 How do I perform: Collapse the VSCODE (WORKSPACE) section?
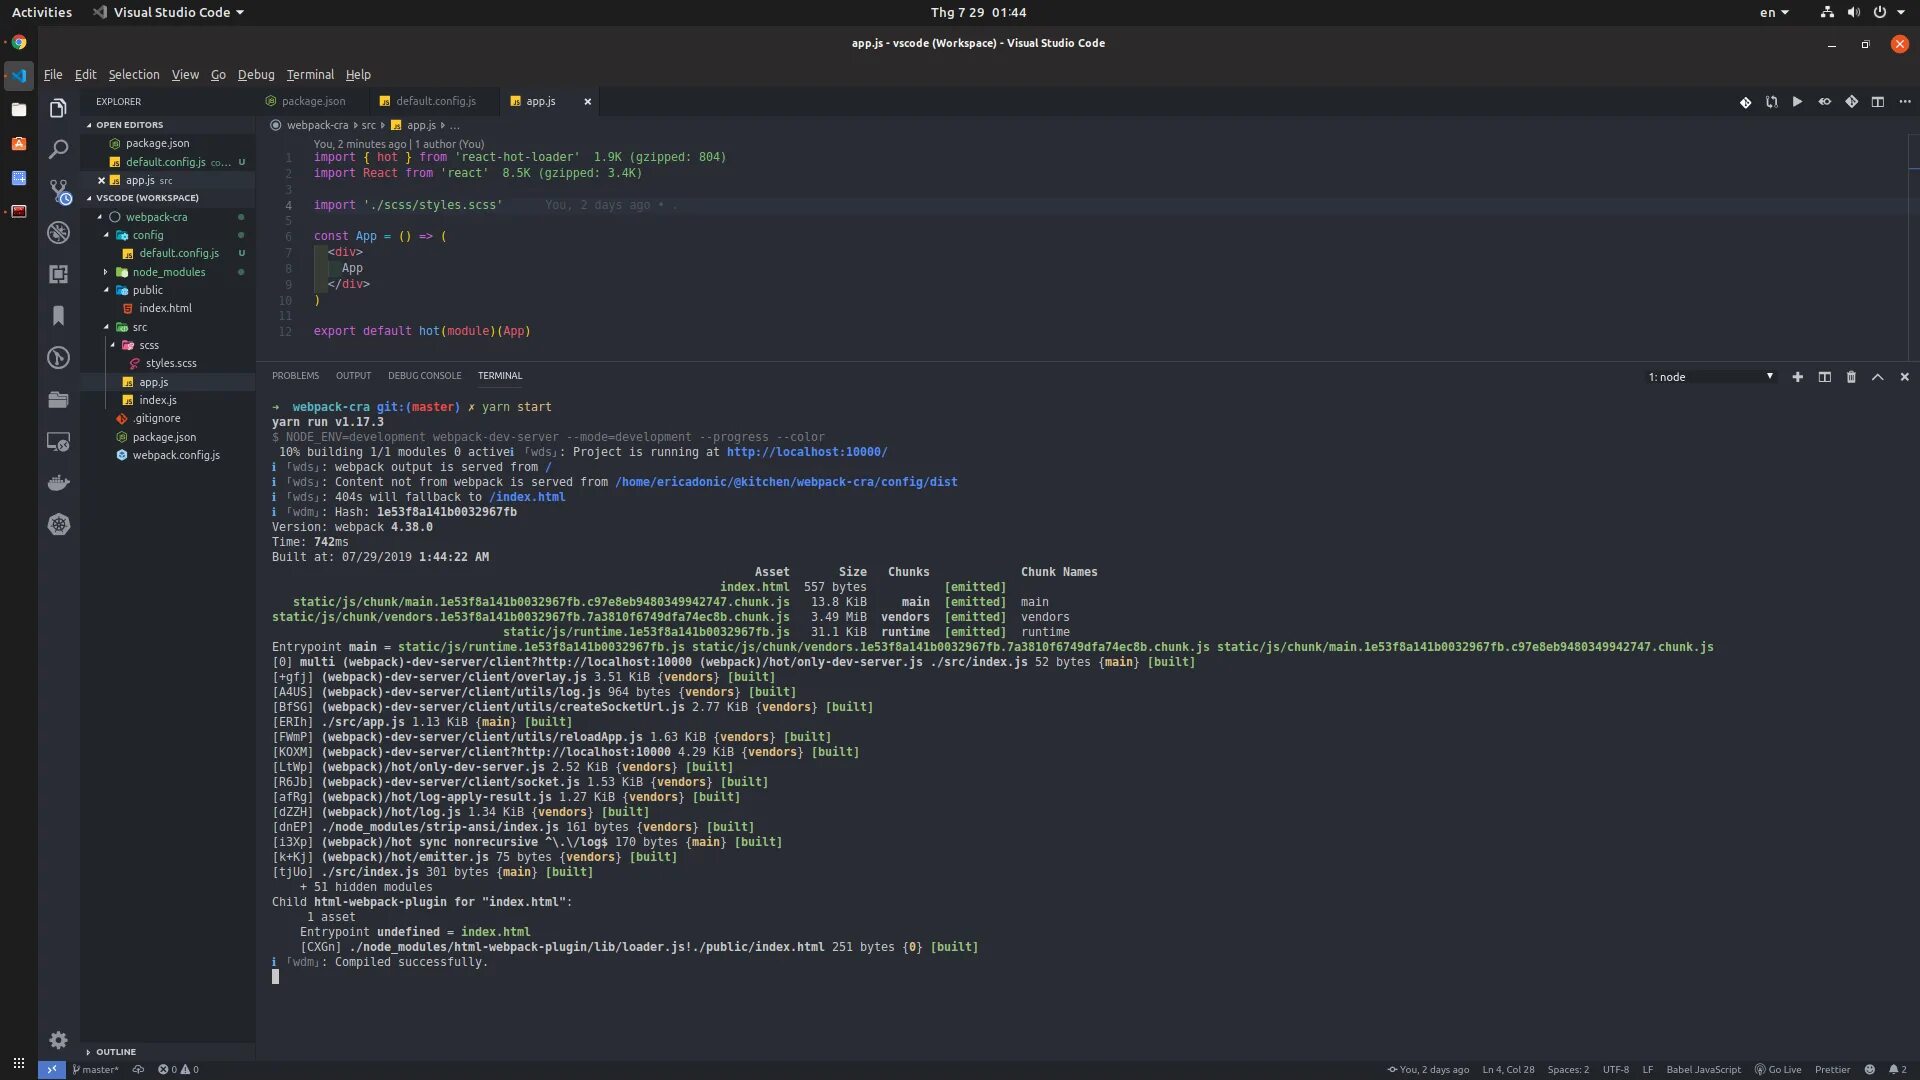(x=168, y=198)
